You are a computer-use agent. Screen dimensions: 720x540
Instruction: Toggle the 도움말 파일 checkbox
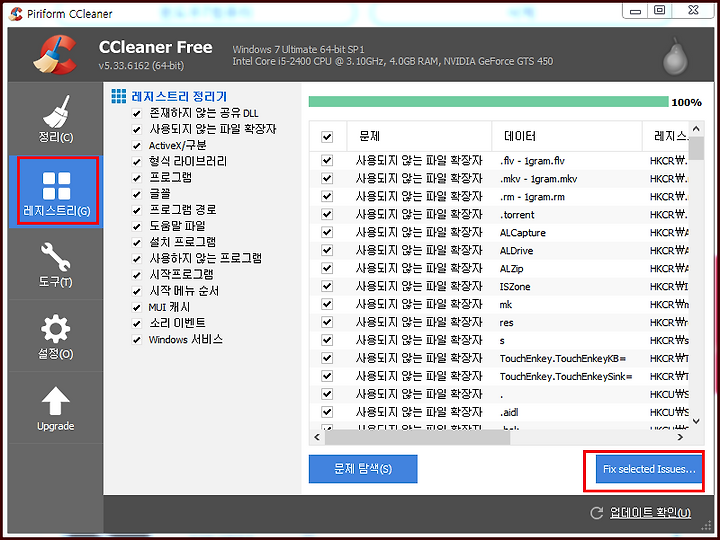pos(136,227)
